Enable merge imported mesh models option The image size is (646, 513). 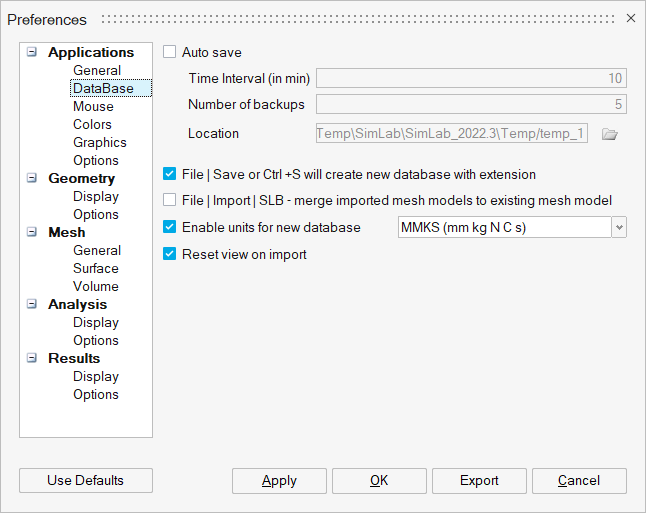point(169,200)
